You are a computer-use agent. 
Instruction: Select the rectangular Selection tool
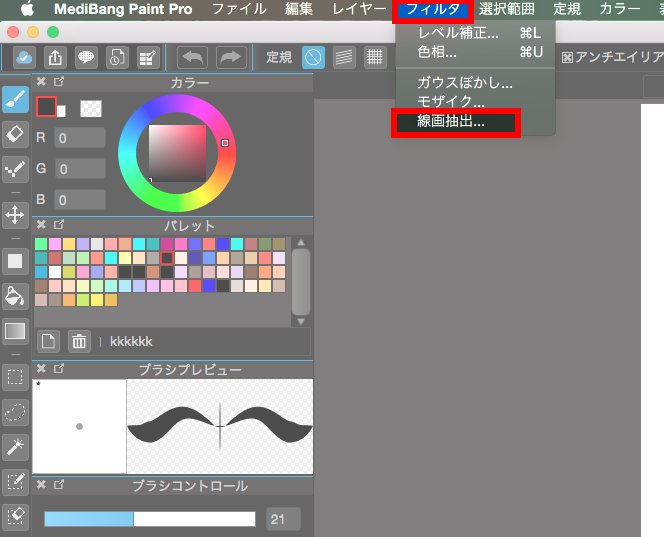pyautogui.click(x=15, y=377)
